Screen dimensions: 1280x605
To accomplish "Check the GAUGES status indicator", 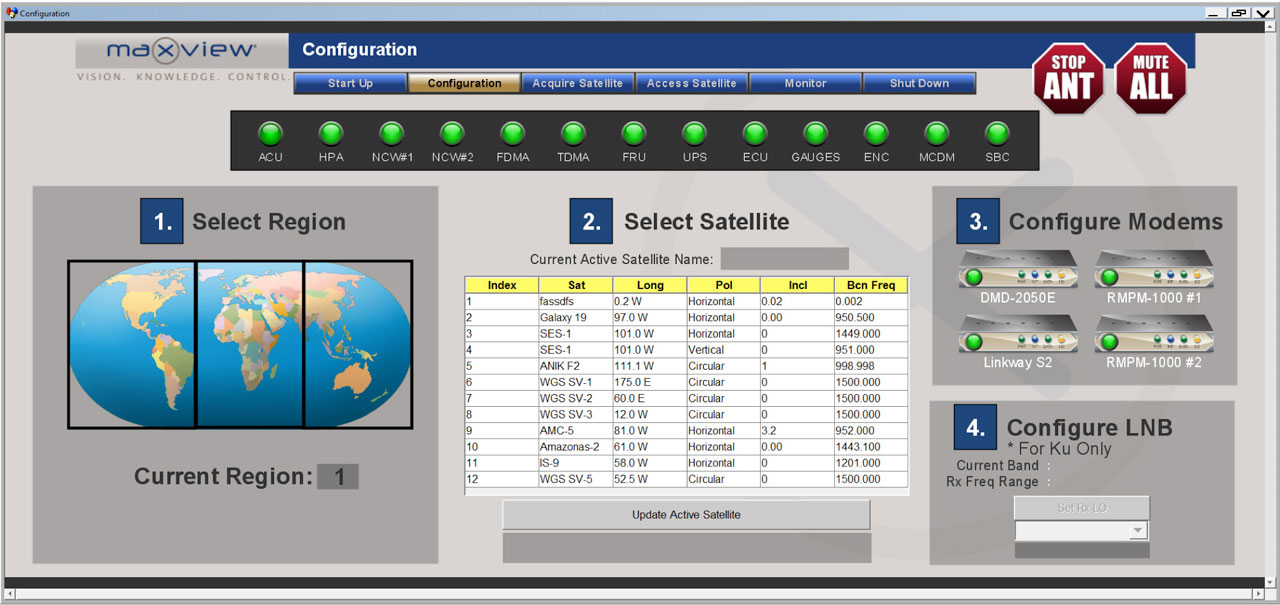I will click(x=815, y=134).
